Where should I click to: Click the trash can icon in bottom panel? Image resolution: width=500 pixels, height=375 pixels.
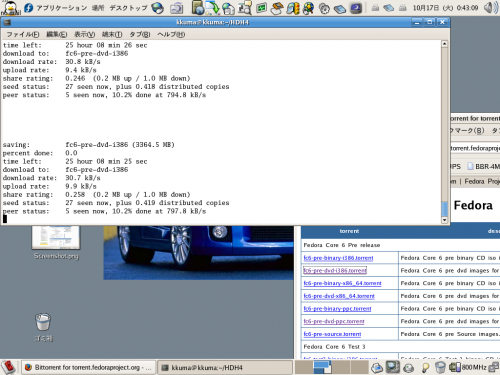click(440, 367)
